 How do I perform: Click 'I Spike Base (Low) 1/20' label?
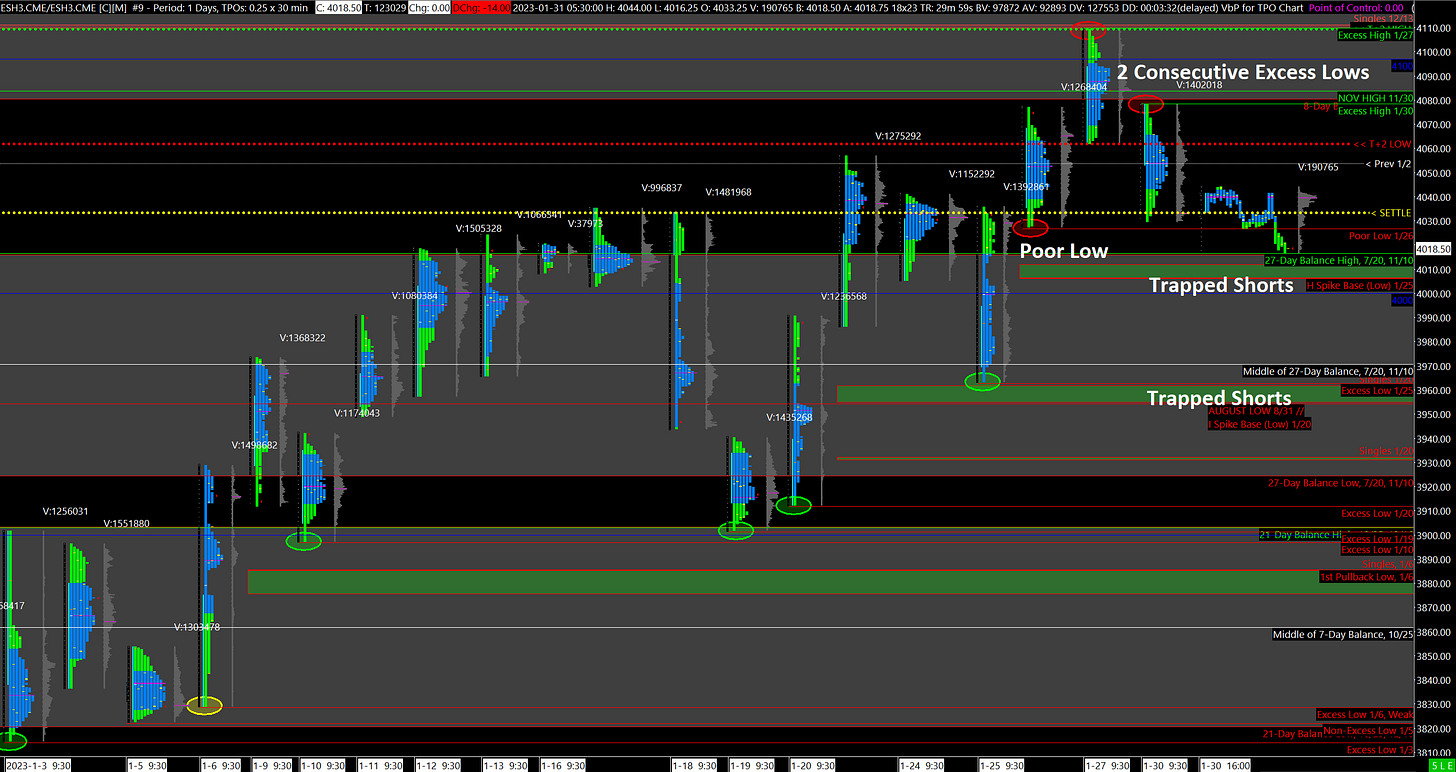click(x=1260, y=424)
